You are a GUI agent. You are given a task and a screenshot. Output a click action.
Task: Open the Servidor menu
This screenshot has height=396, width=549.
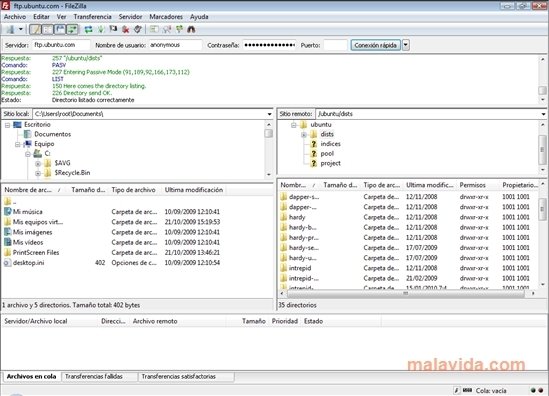(130, 16)
